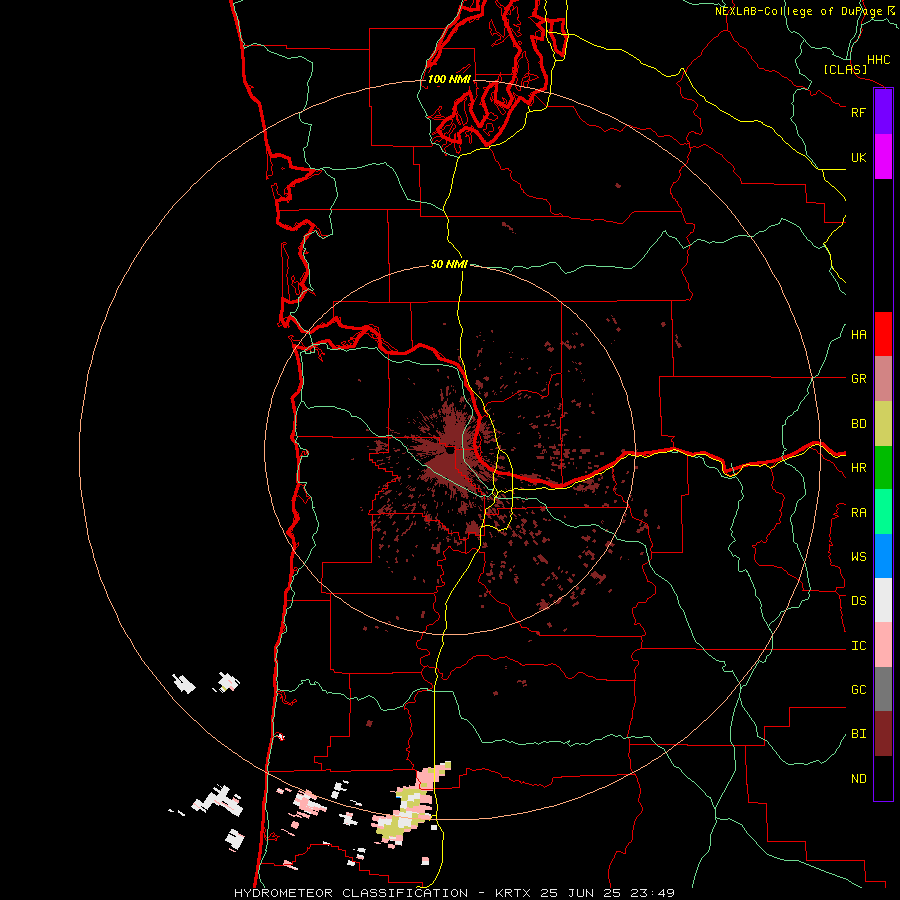The image size is (900, 900).
Task: Click the RF purple legend swatch
Action: [883, 112]
